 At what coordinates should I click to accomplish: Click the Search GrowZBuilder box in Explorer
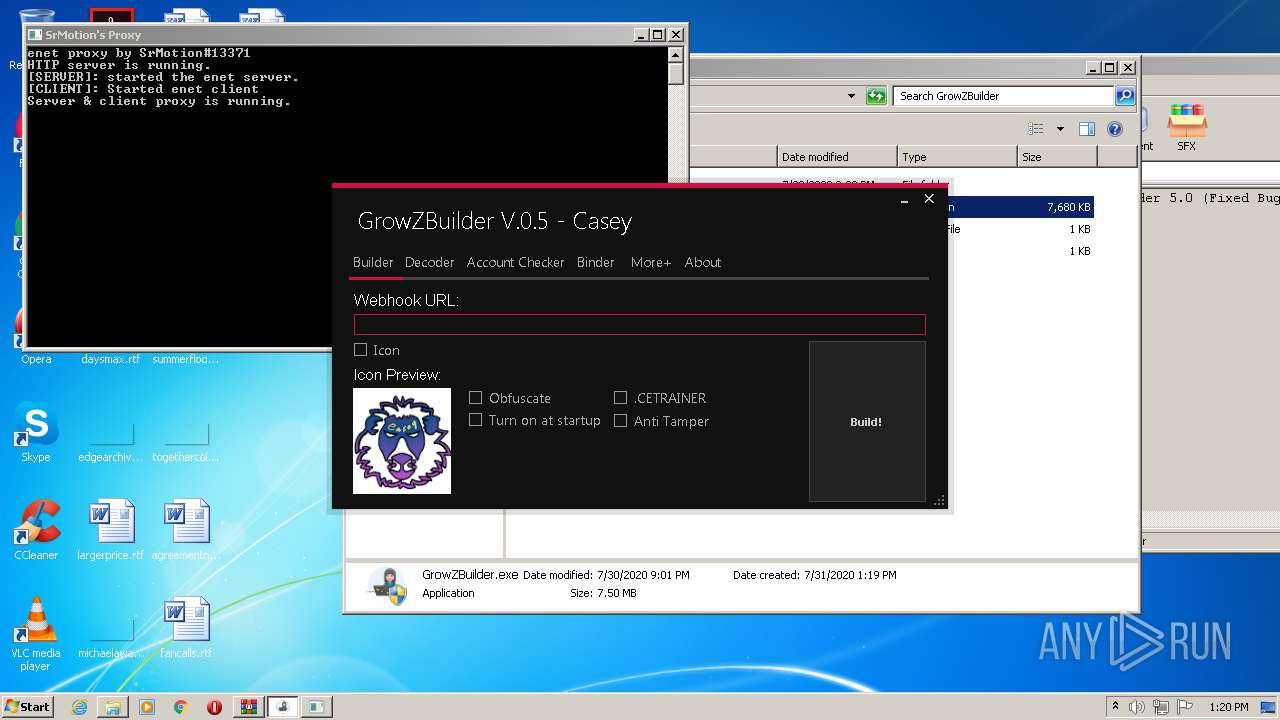click(x=1003, y=96)
